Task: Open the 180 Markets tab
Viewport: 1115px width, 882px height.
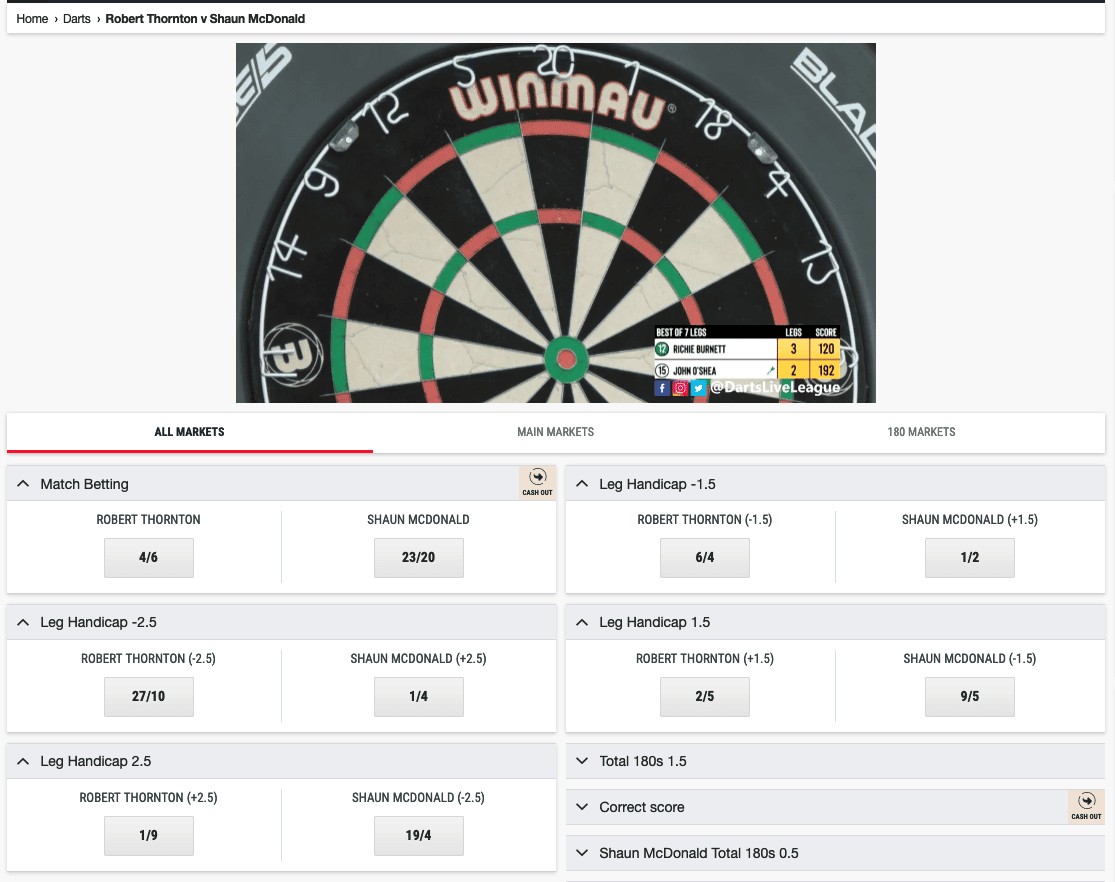Action: (921, 432)
